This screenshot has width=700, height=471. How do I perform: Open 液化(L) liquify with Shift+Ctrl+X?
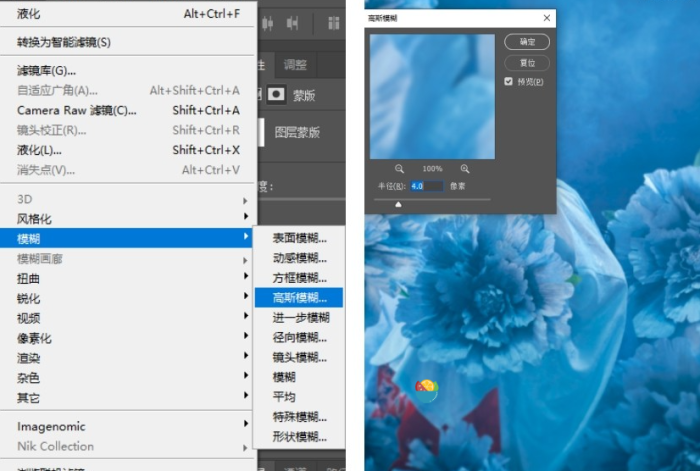(126, 150)
